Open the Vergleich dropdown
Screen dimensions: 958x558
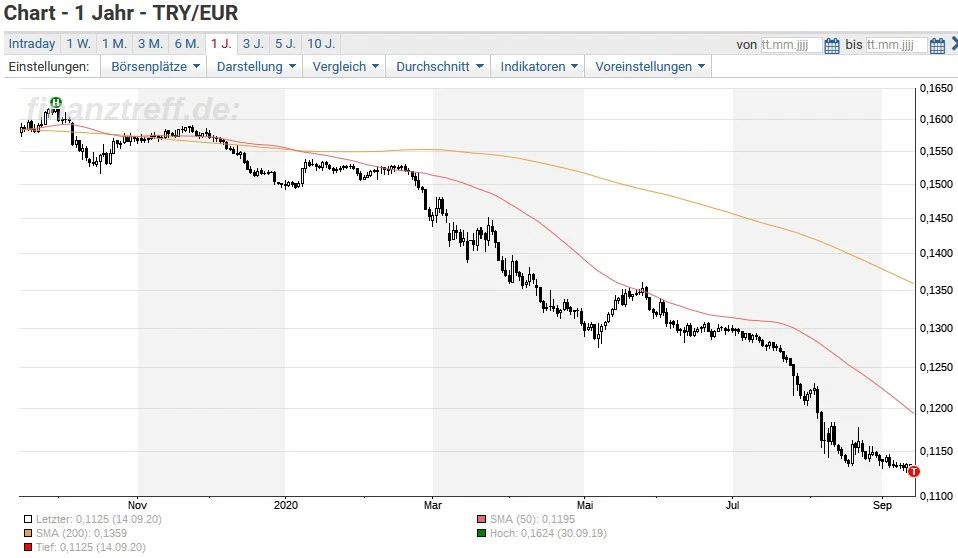(345, 67)
